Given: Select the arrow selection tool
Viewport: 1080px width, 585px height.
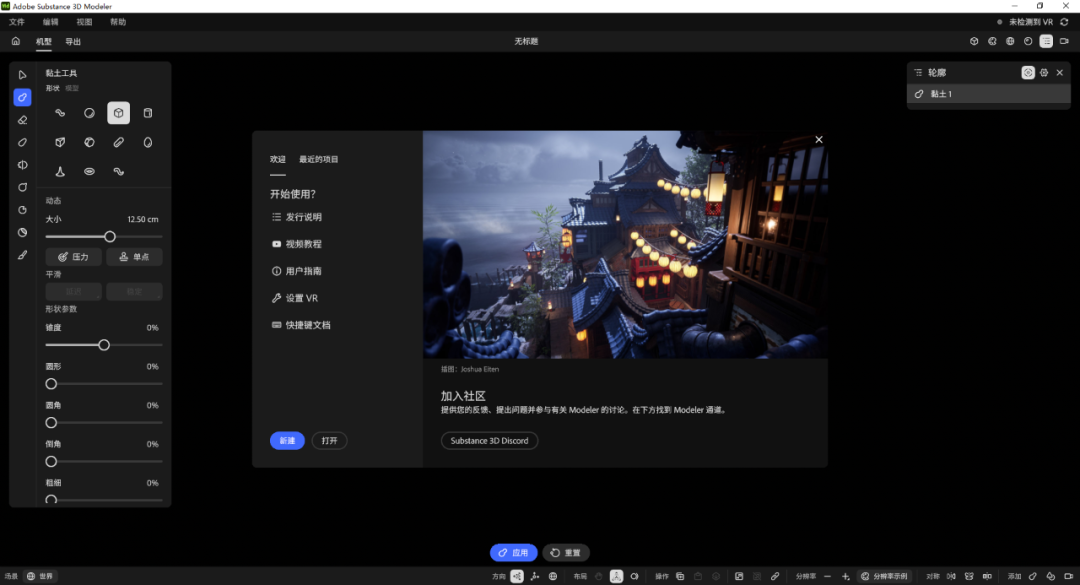Looking at the screenshot, I should pyautogui.click(x=22, y=75).
